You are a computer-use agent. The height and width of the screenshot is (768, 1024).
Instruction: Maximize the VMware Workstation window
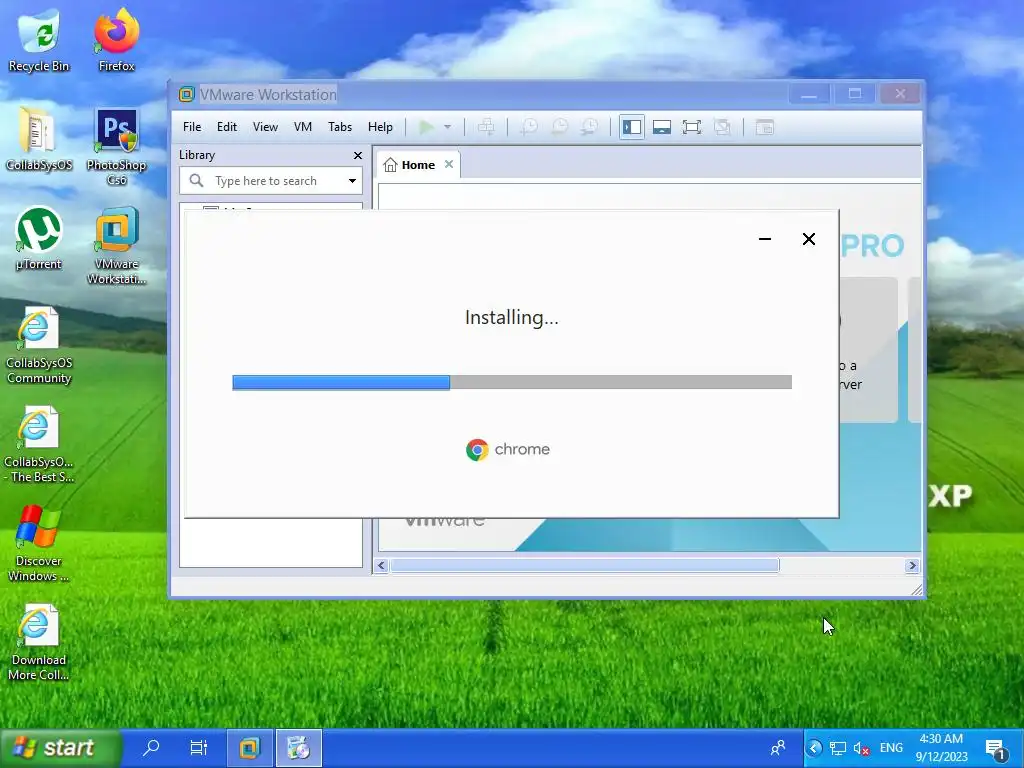[x=855, y=94]
